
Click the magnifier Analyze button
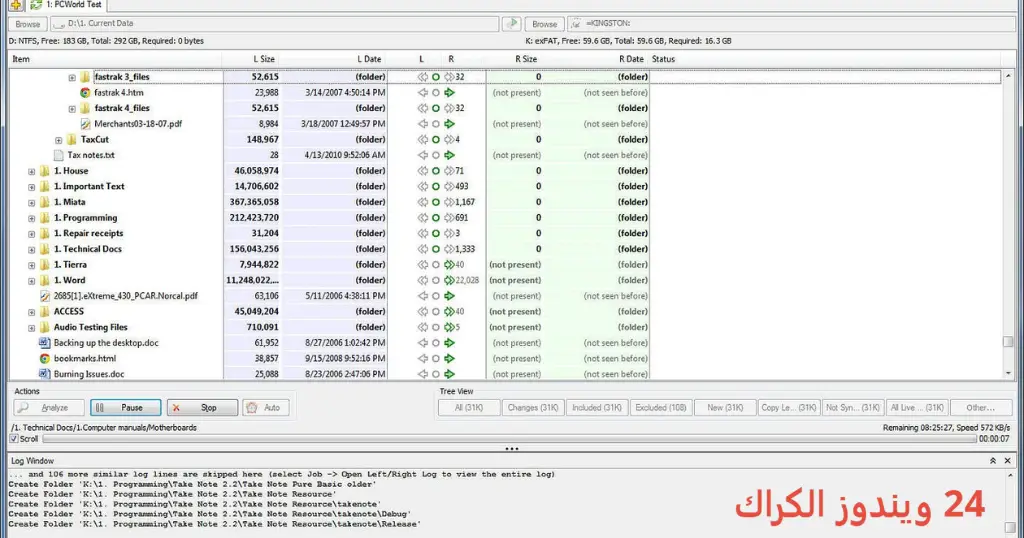click(x=49, y=407)
